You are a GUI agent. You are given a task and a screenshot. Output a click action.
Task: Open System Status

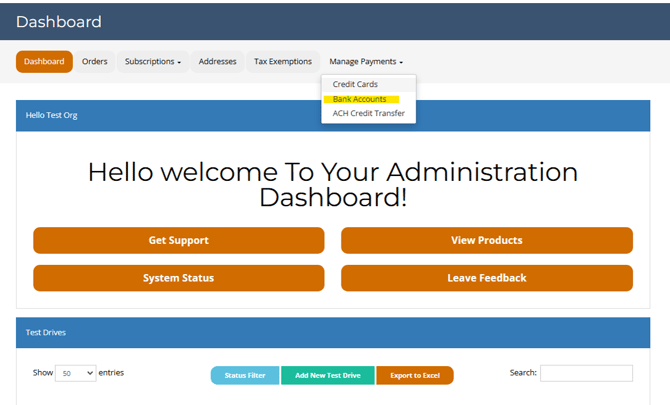(x=179, y=278)
